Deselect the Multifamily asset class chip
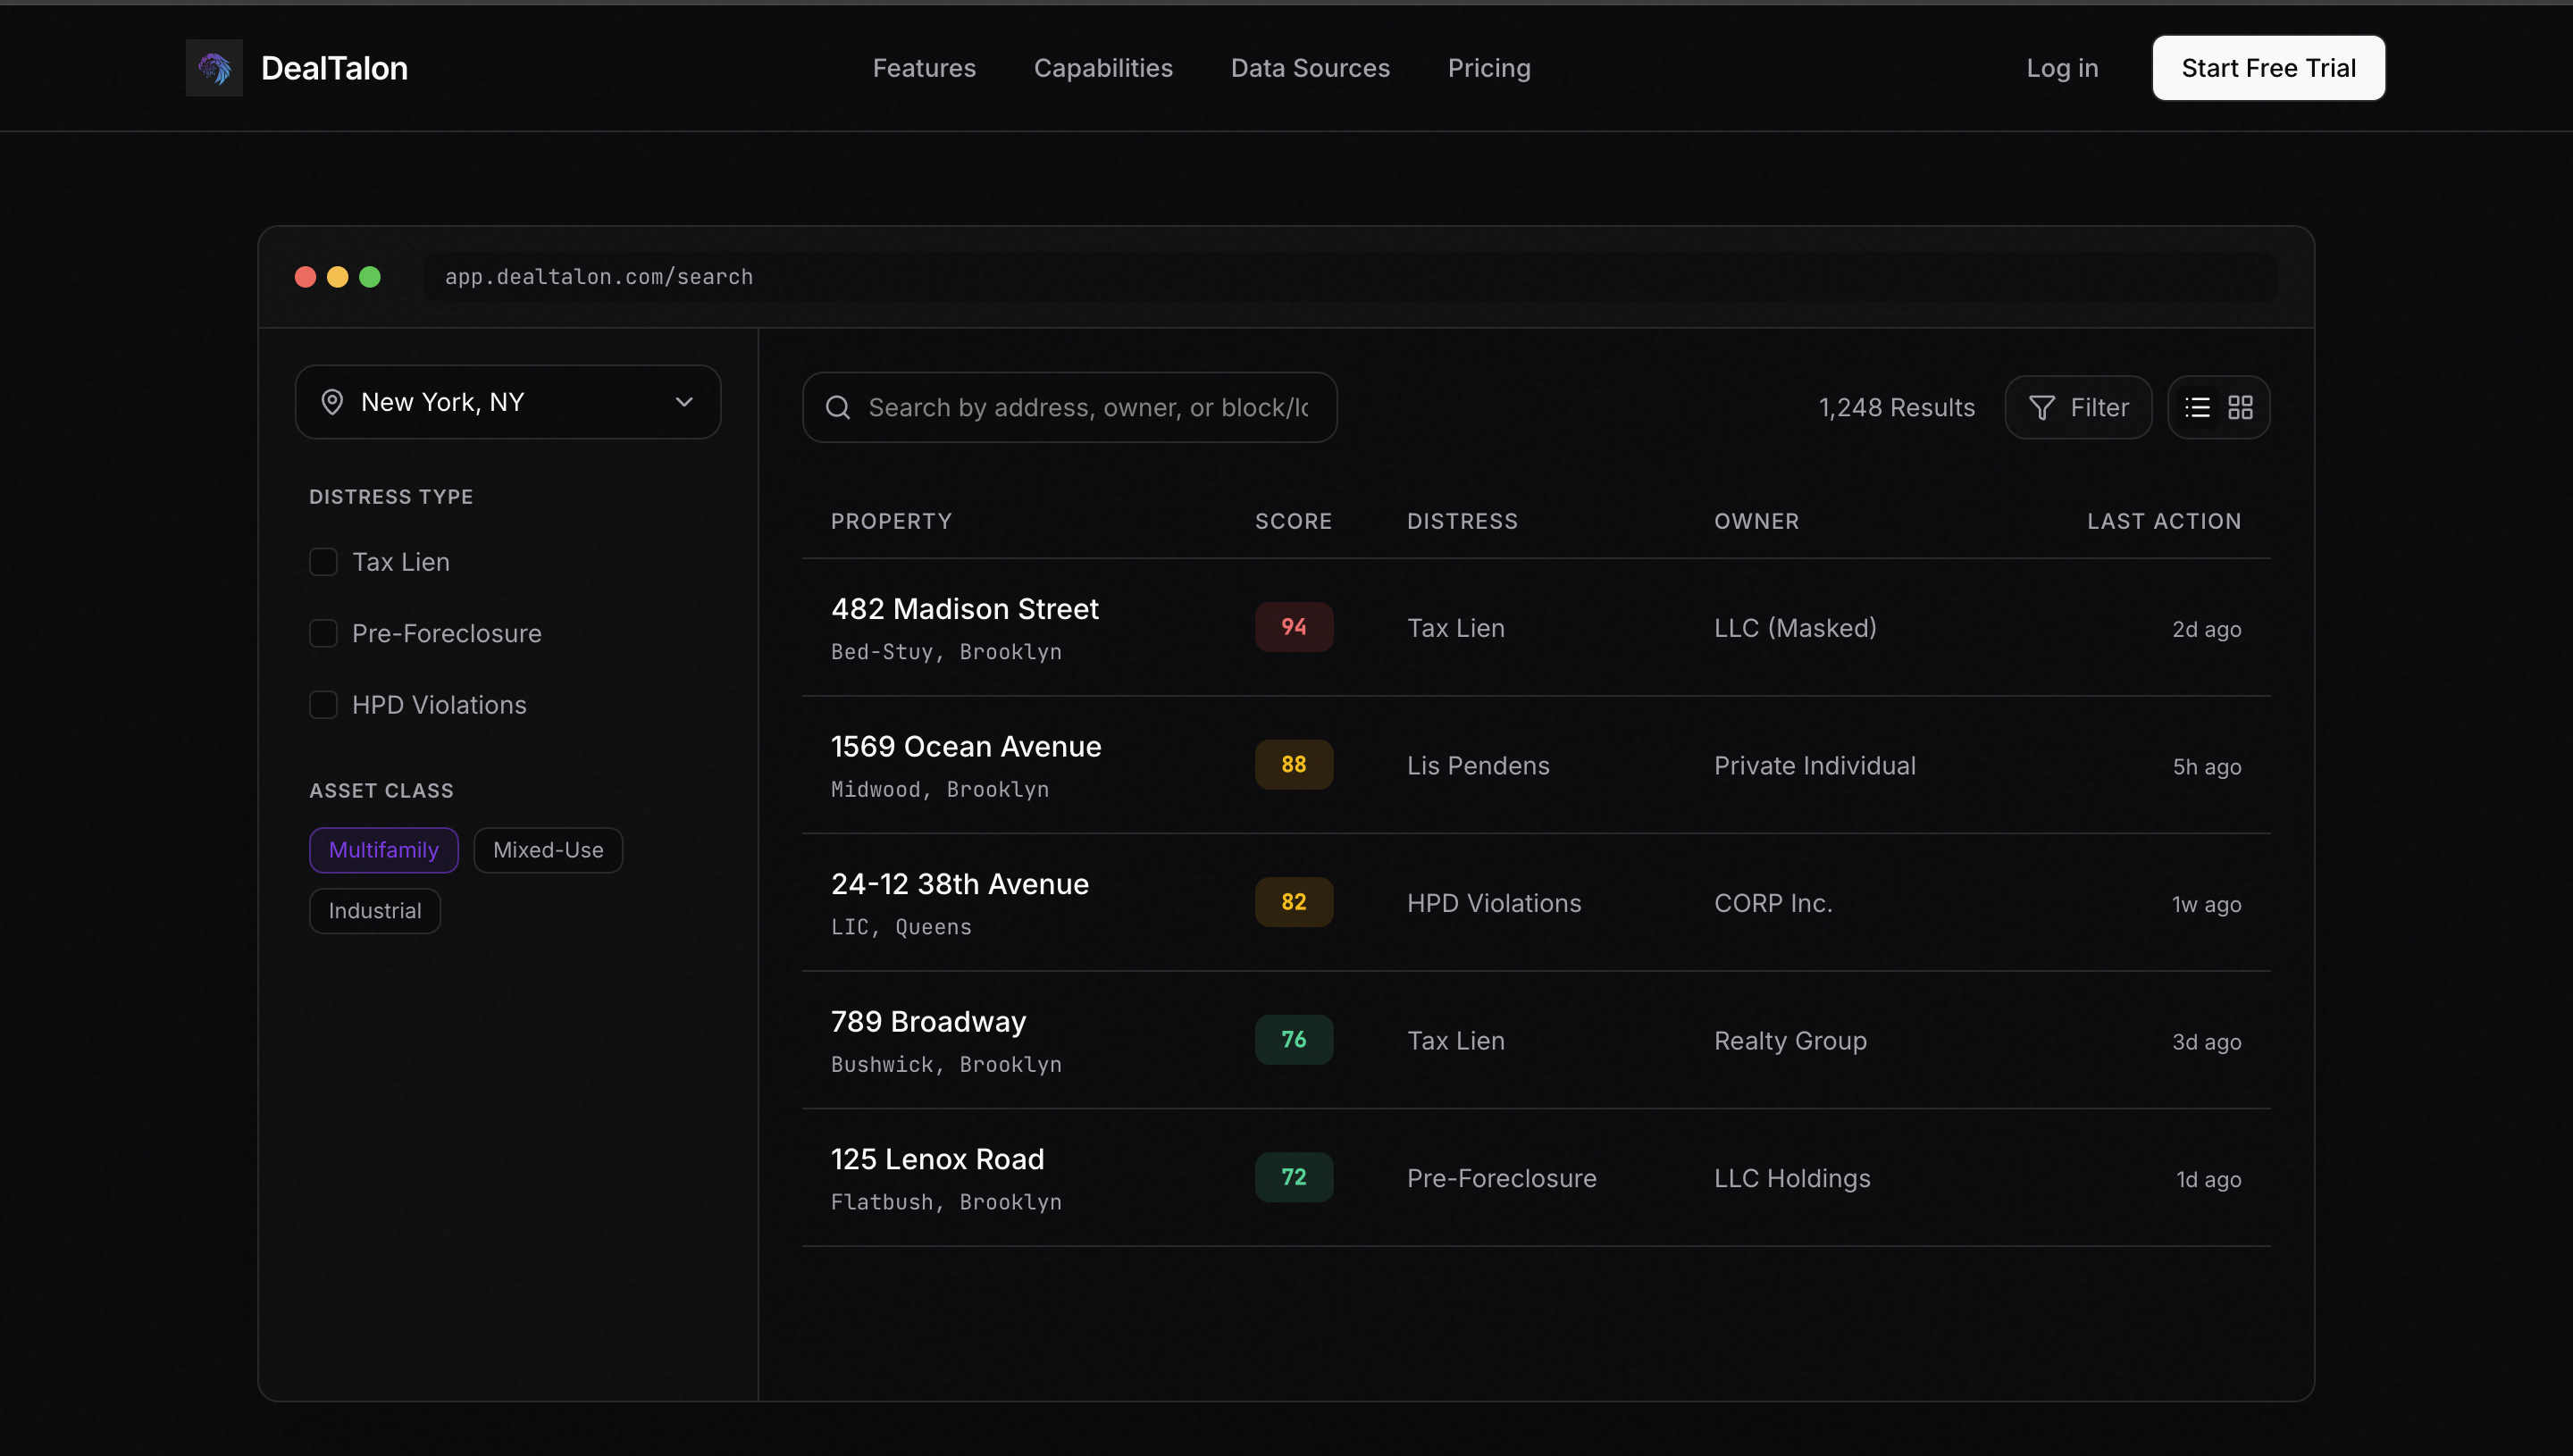This screenshot has height=1456, width=2573. (x=383, y=849)
